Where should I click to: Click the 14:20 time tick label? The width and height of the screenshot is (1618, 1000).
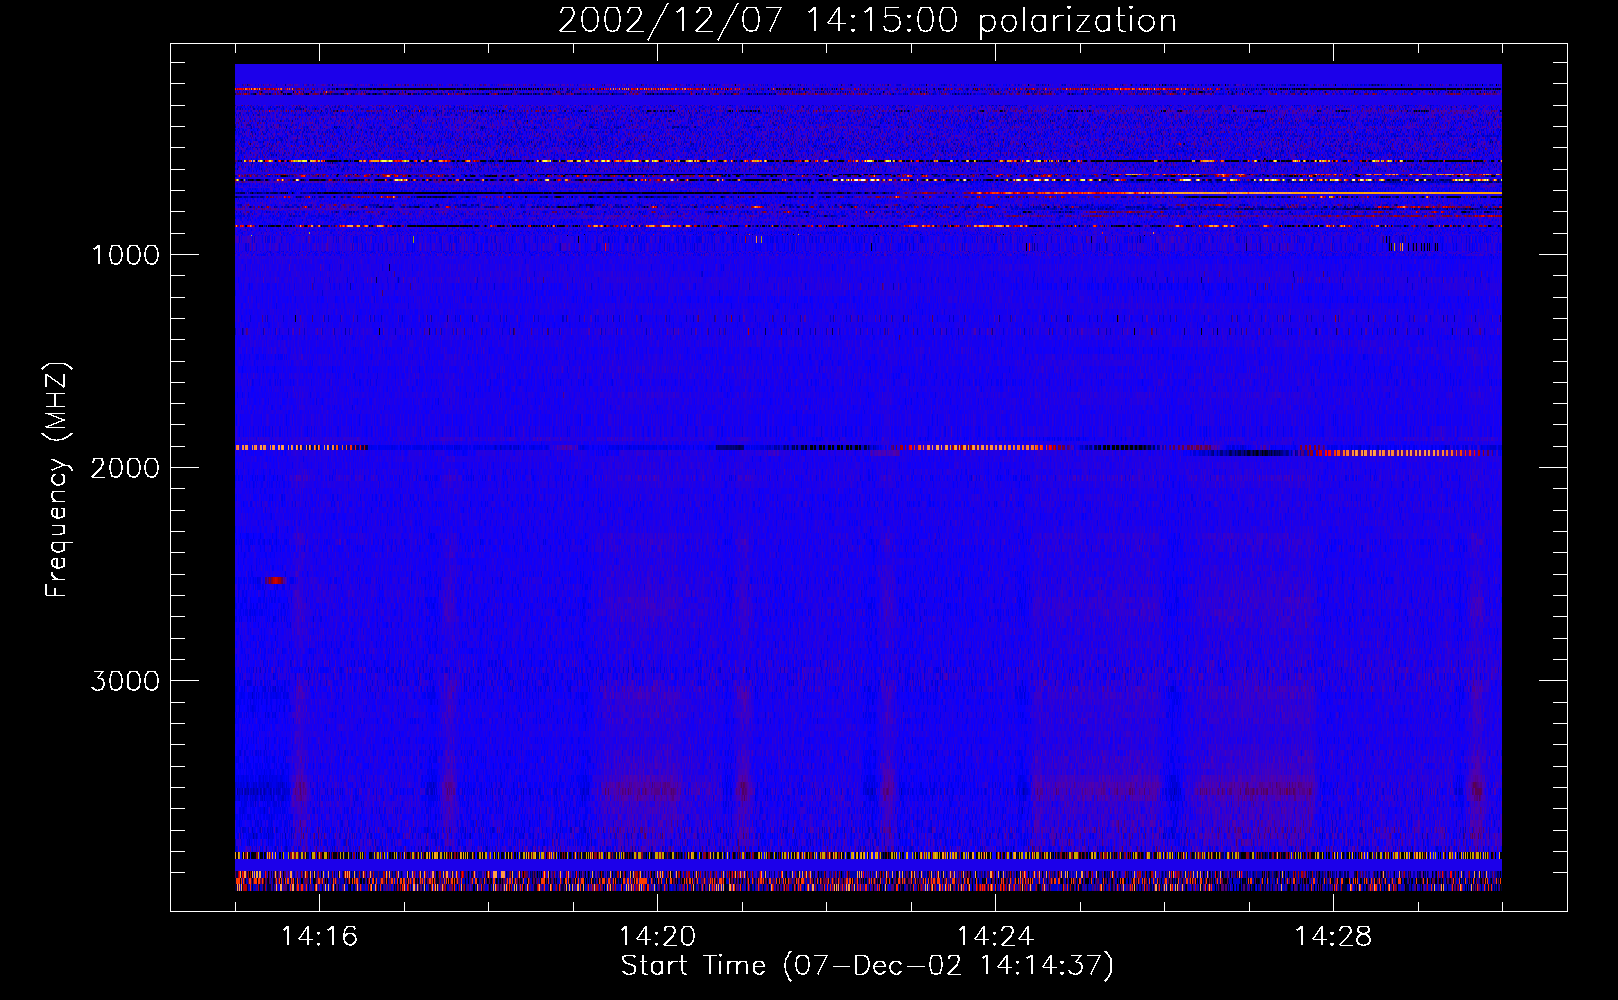pos(657,936)
